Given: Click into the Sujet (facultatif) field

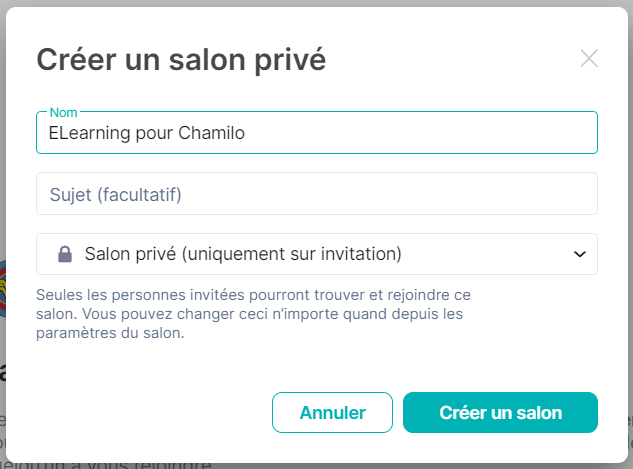Looking at the screenshot, I should 316,193.
